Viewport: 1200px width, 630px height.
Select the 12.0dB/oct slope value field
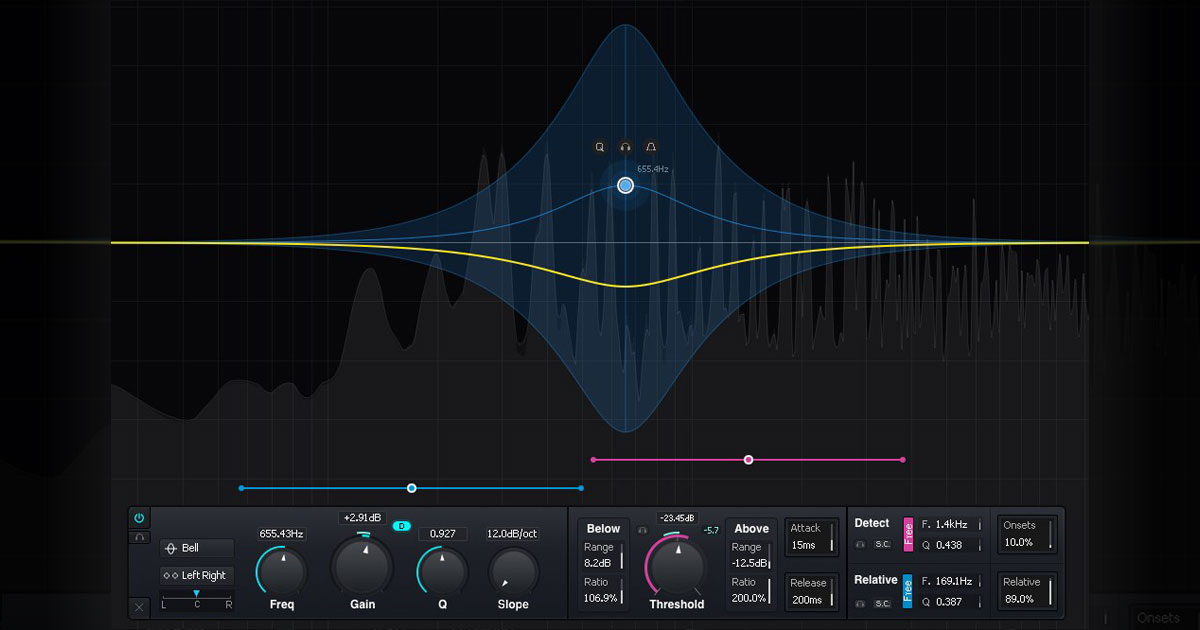(x=513, y=534)
